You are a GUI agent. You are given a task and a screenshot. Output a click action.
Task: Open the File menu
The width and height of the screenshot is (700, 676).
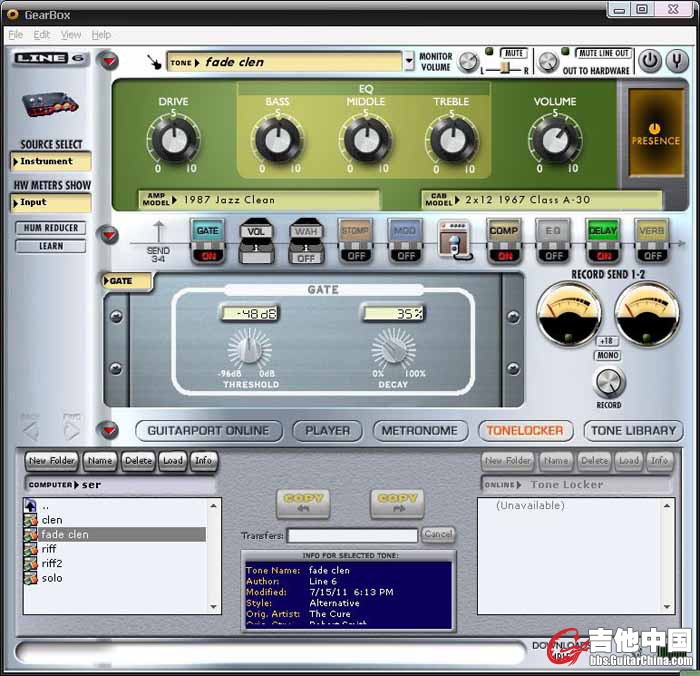[16, 35]
